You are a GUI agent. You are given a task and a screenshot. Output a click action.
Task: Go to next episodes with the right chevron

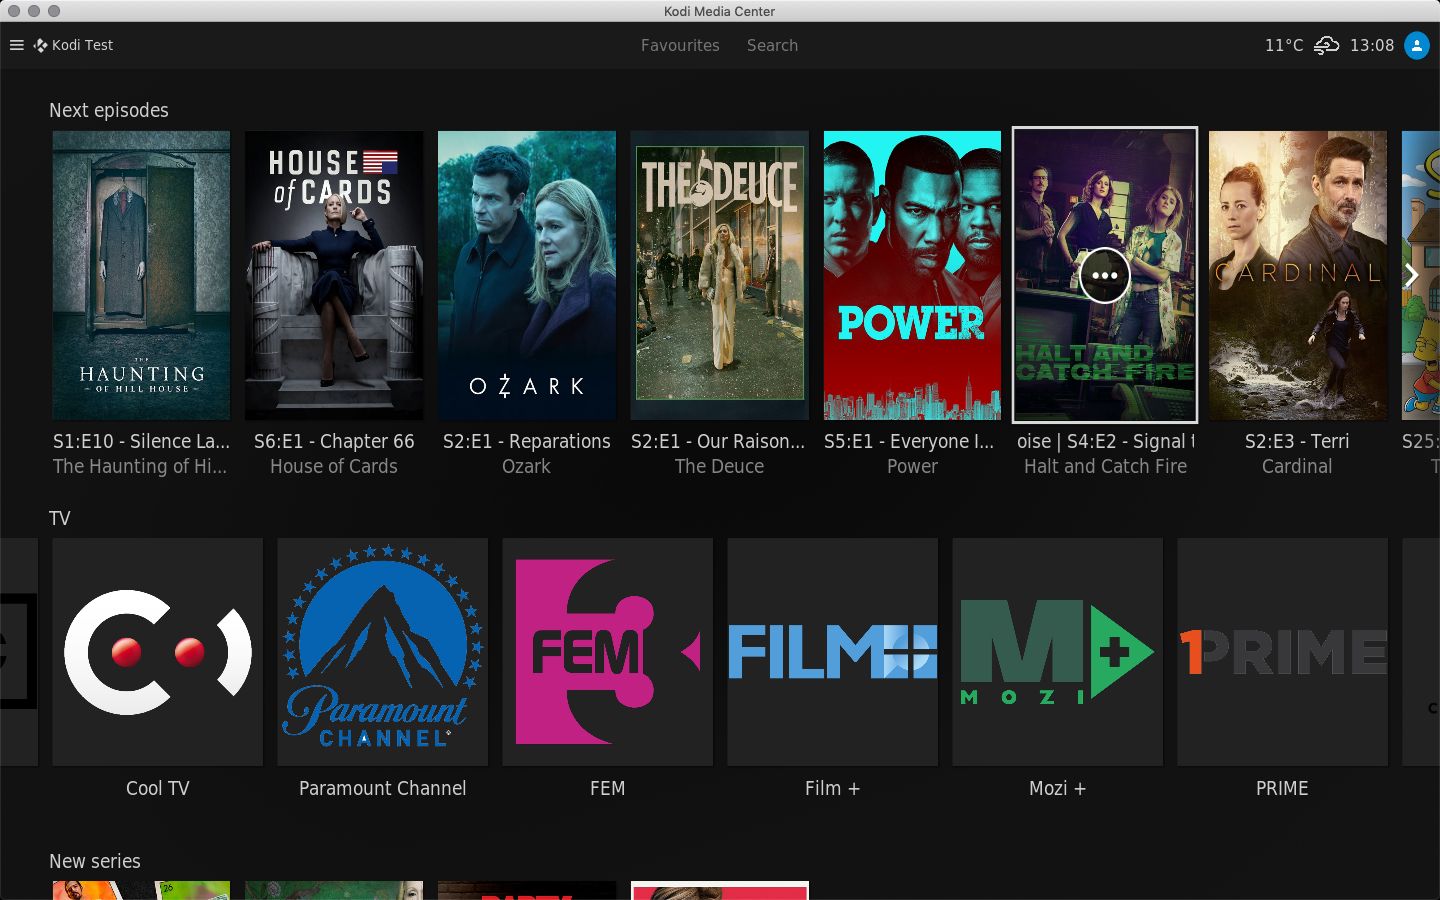(x=1411, y=275)
